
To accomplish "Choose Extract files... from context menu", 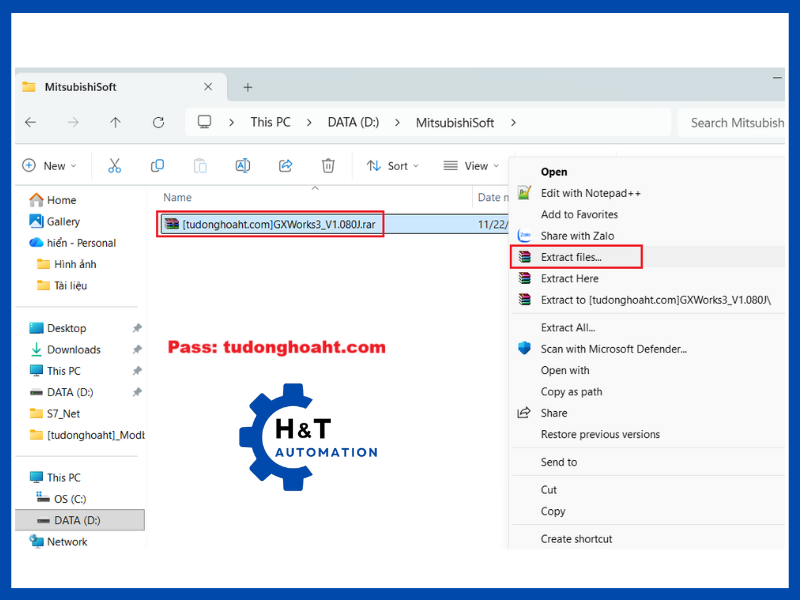I will pyautogui.click(x=572, y=258).
